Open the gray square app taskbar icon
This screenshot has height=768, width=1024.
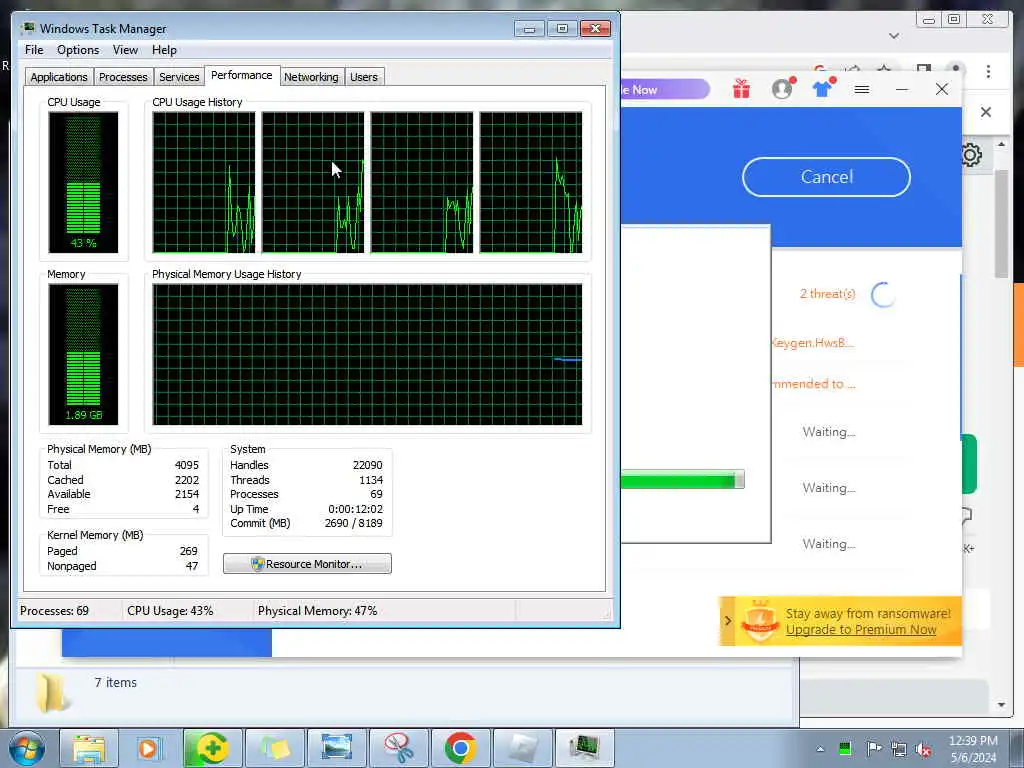click(x=522, y=748)
